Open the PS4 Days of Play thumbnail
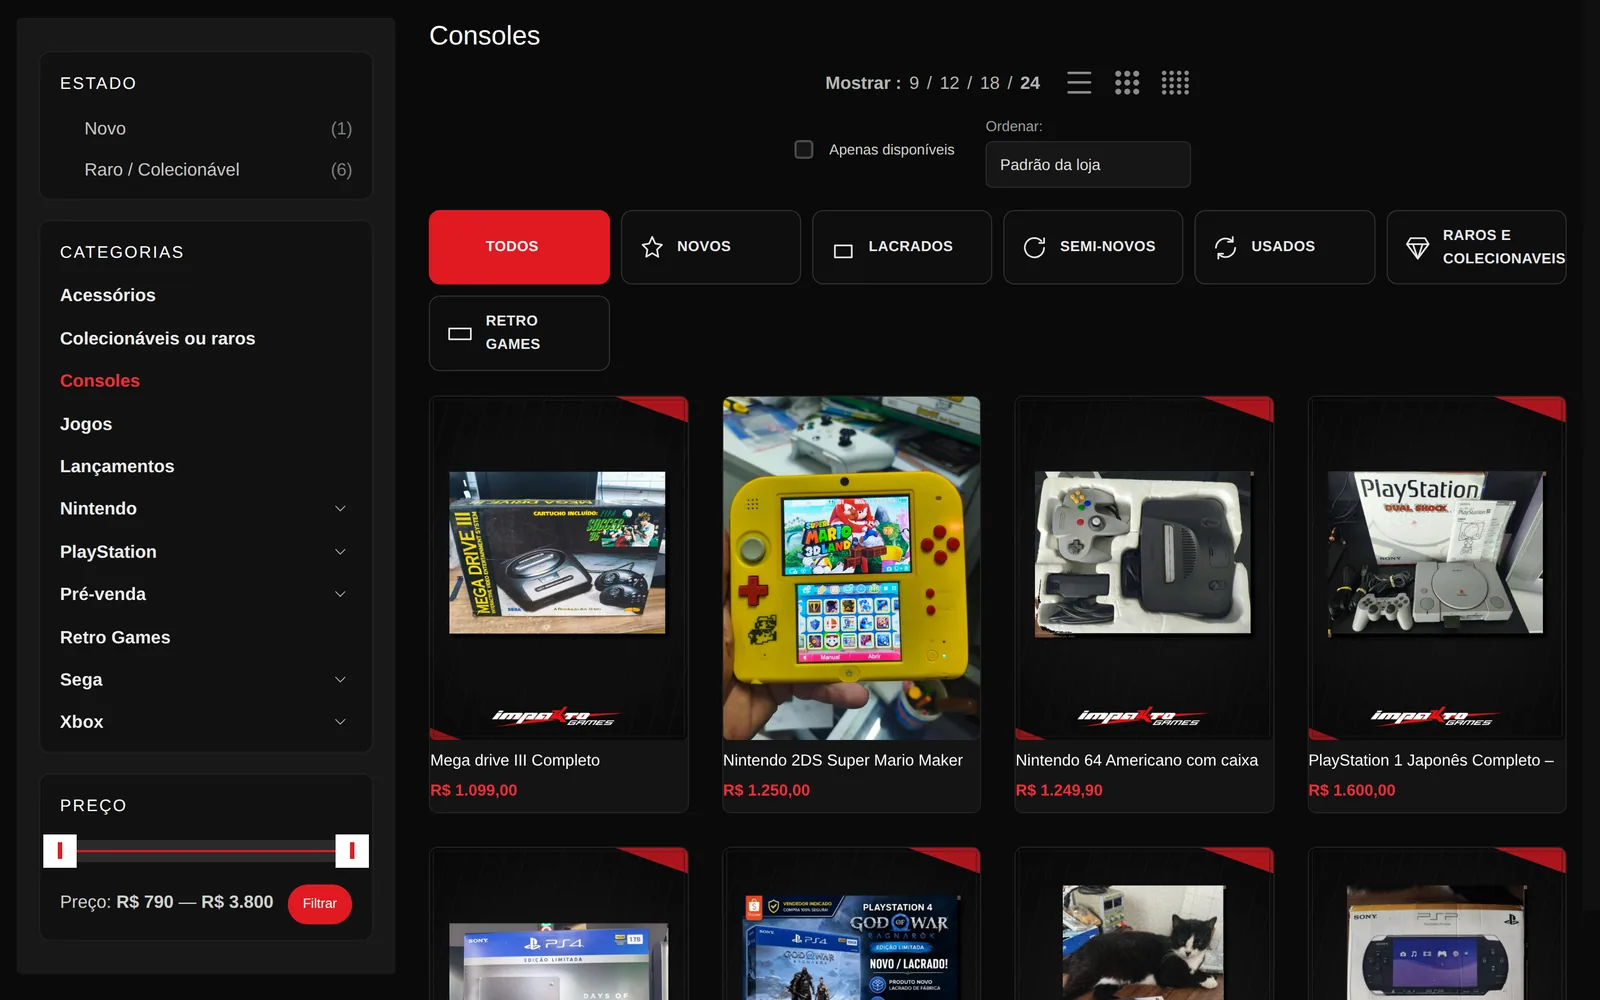Viewport: 1600px width, 1000px height. [558, 924]
